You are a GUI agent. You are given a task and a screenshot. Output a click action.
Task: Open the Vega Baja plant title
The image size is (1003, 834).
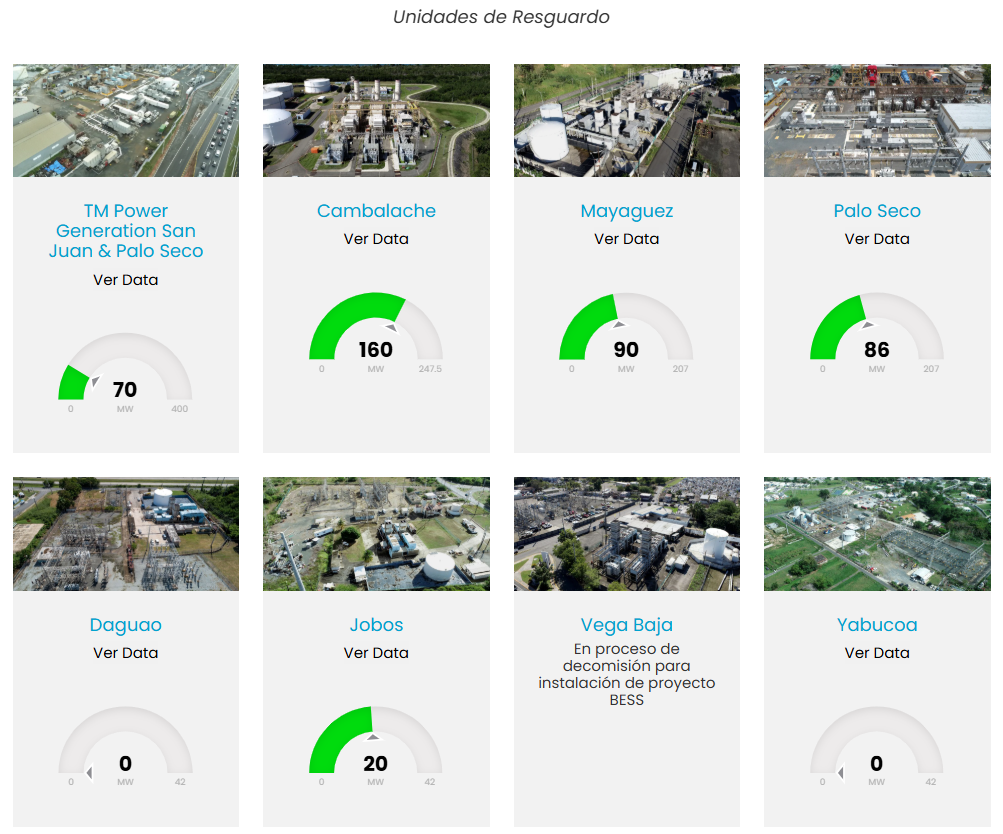[626, 625]
